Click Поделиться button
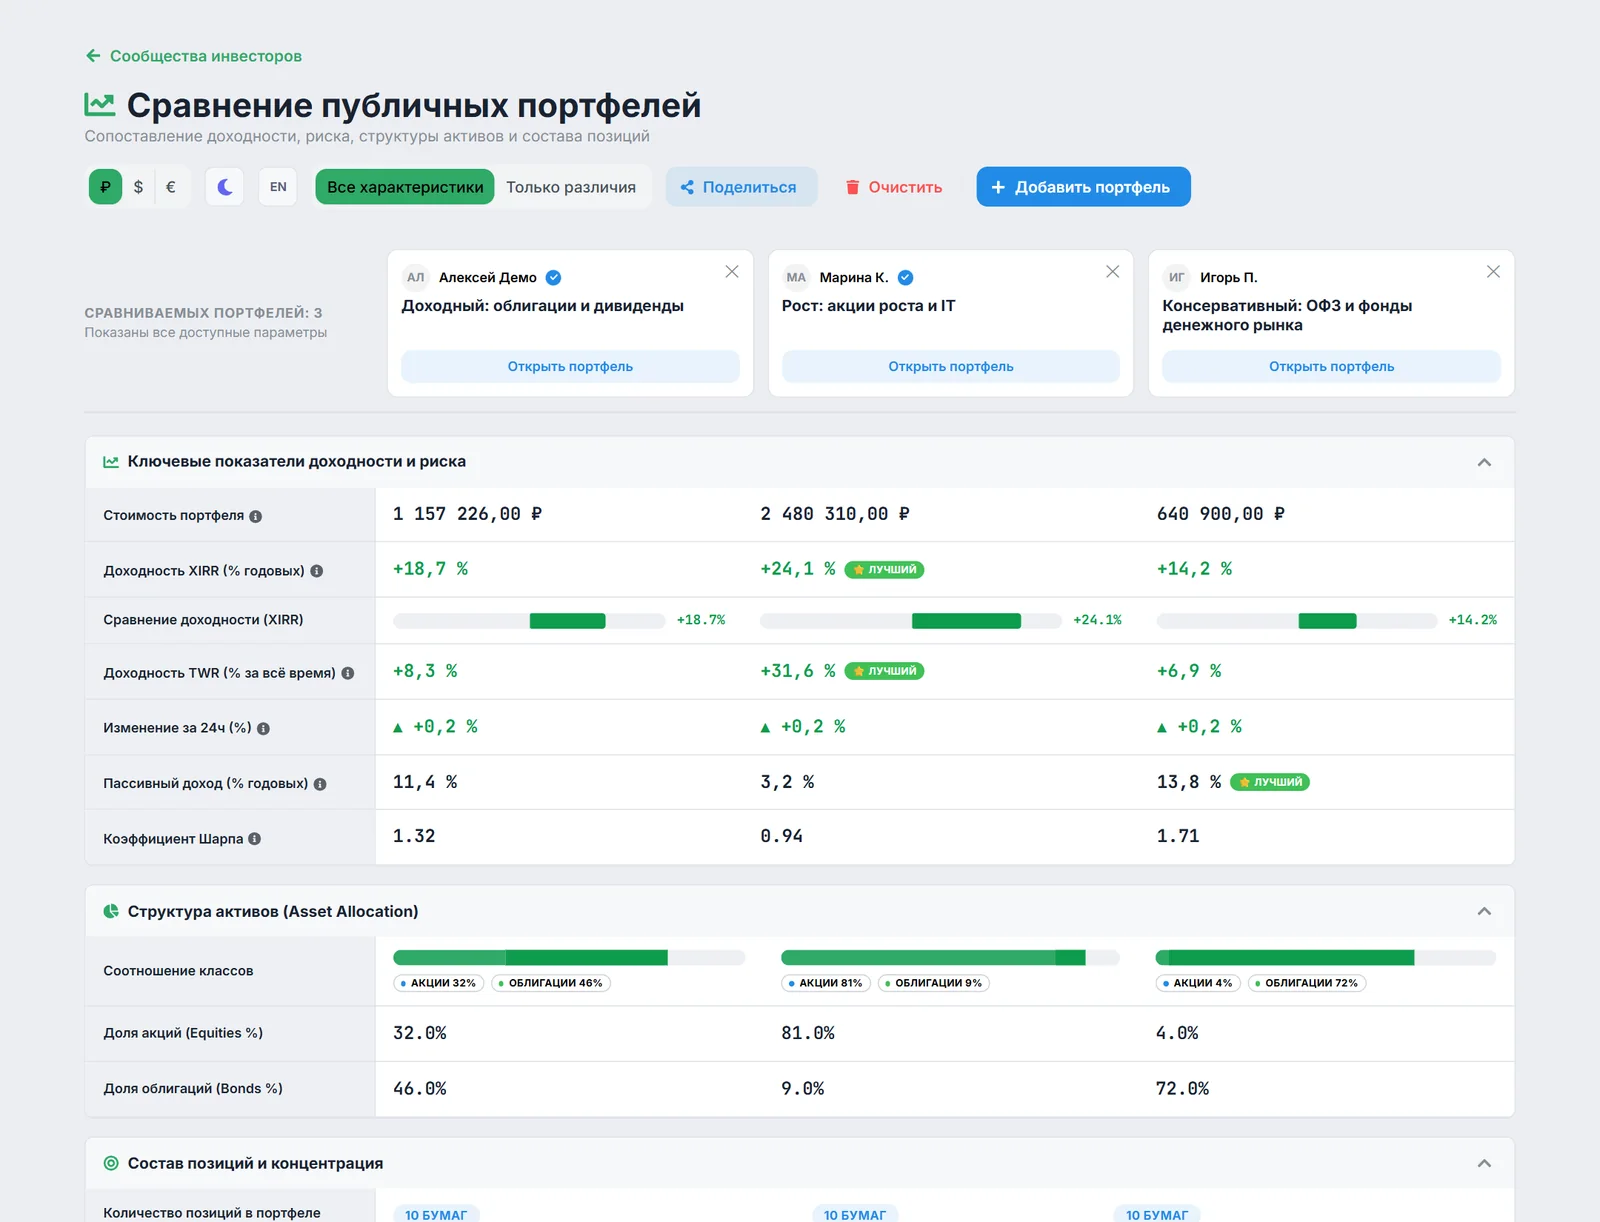Viewport: 1600px width, 1222px height. point(741,187)
